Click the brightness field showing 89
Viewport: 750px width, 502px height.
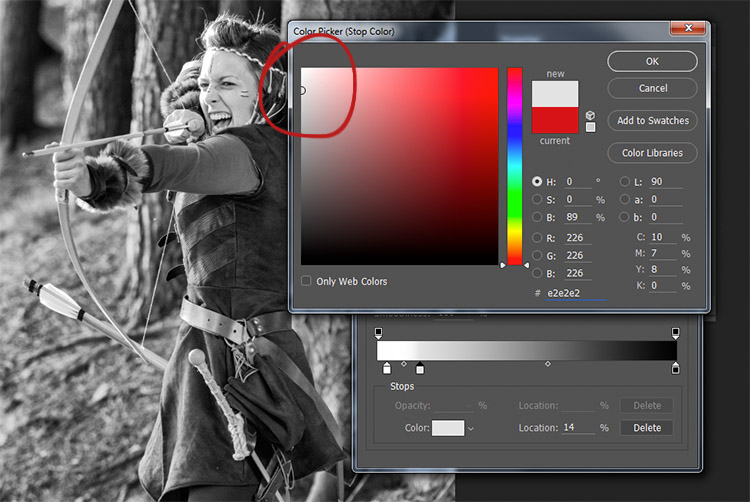point(578,217)
